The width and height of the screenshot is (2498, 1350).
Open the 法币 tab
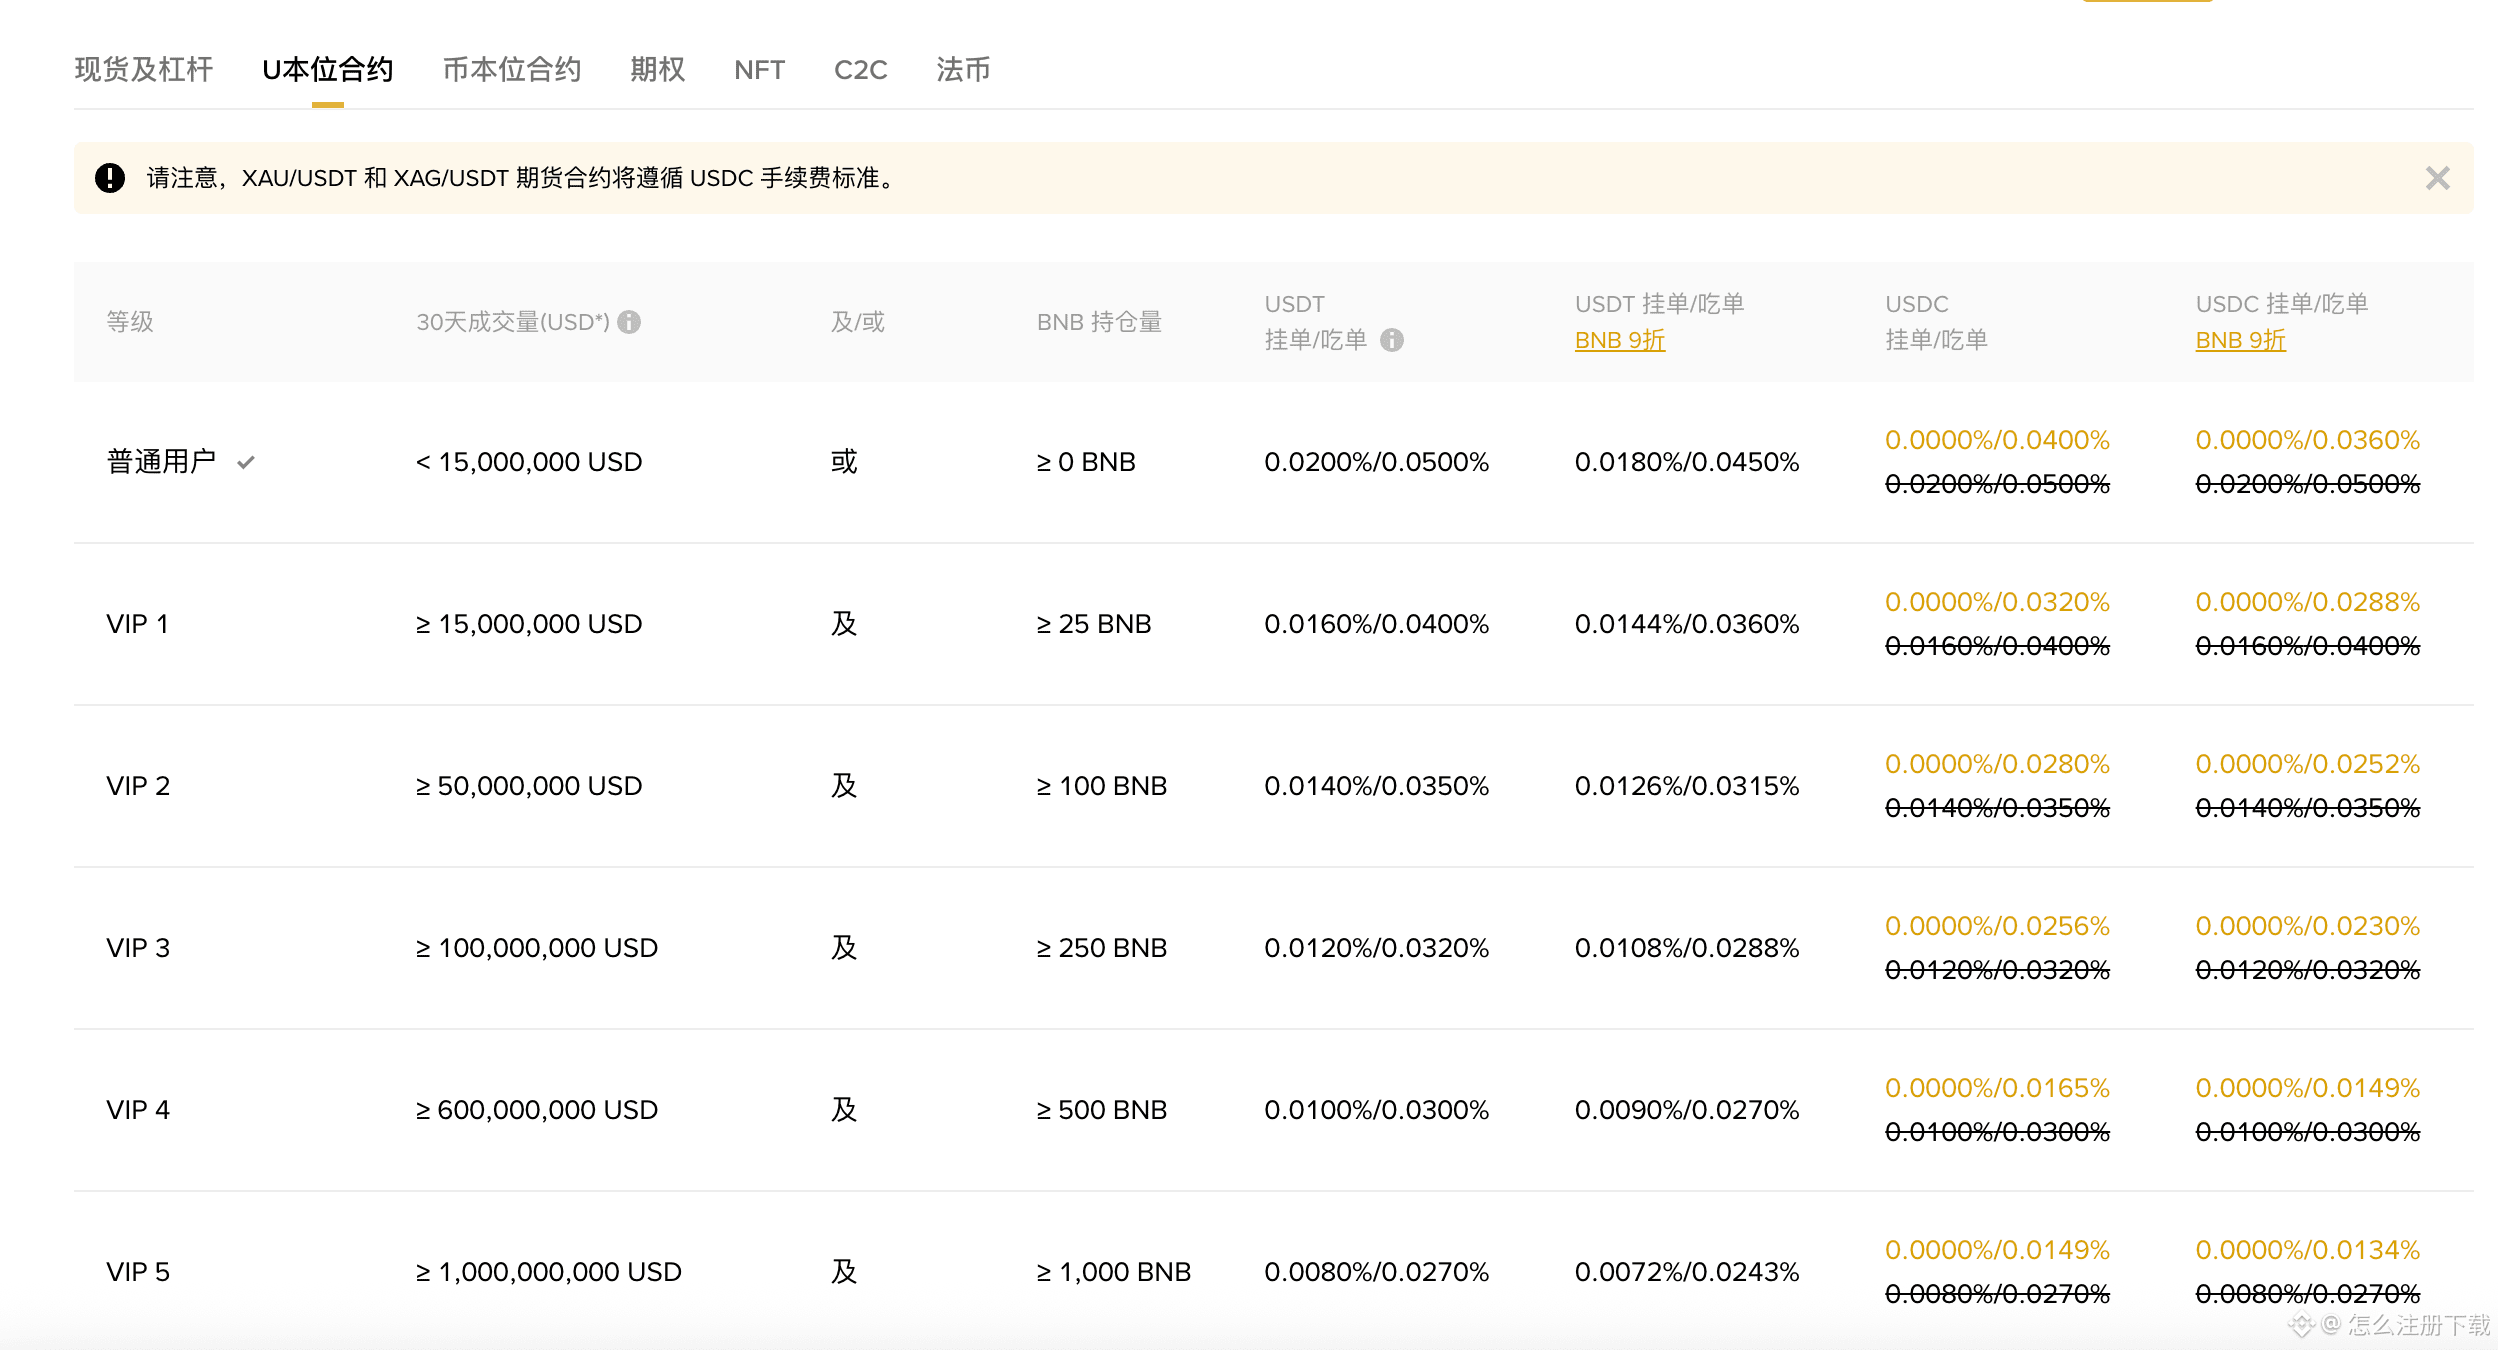[963, 69]
